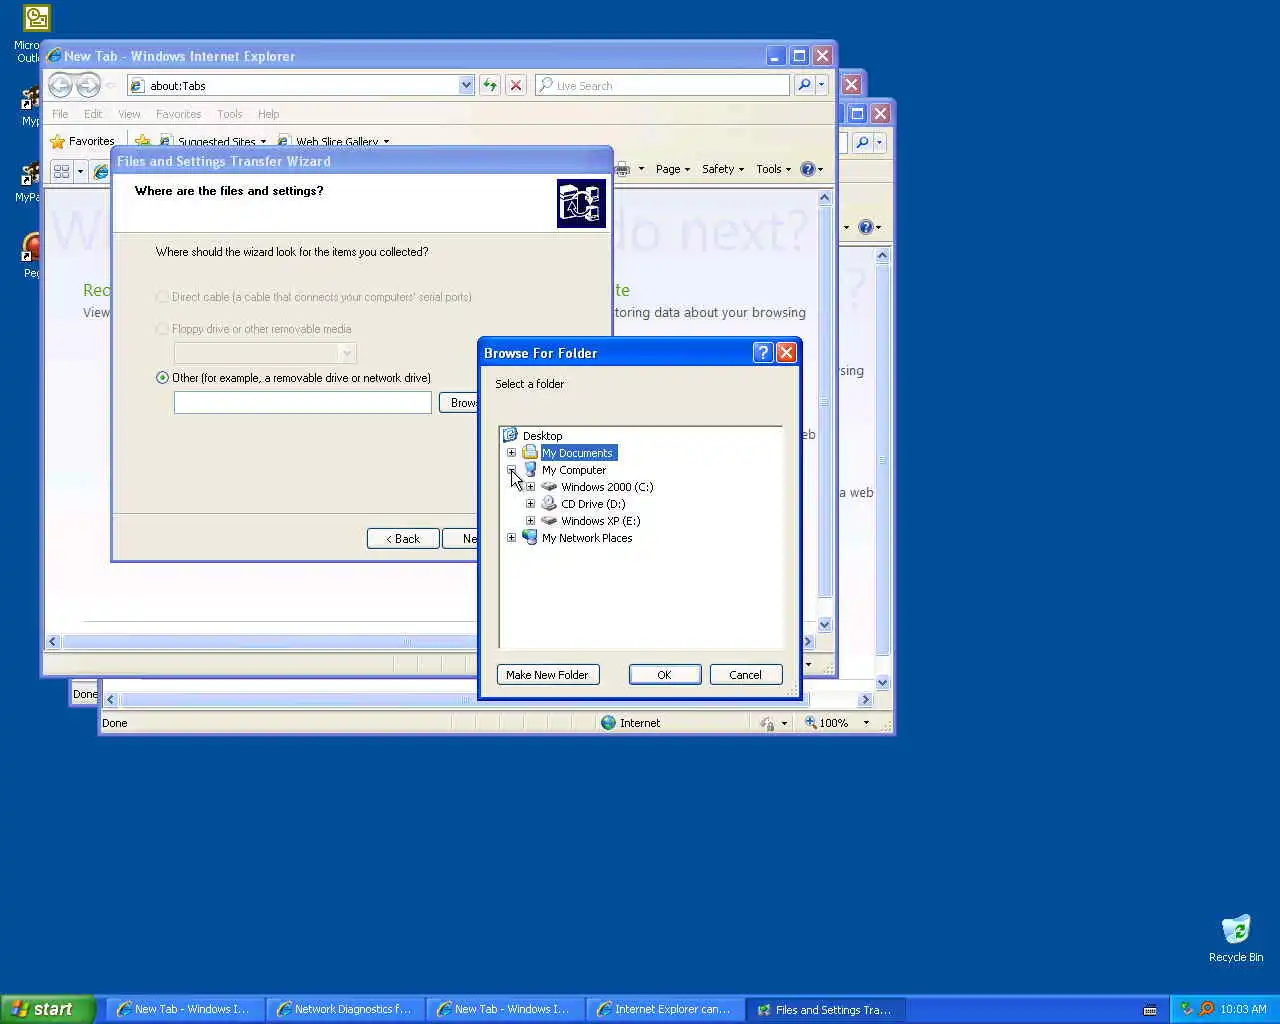Click the Live Search input box

click(662, 85)
